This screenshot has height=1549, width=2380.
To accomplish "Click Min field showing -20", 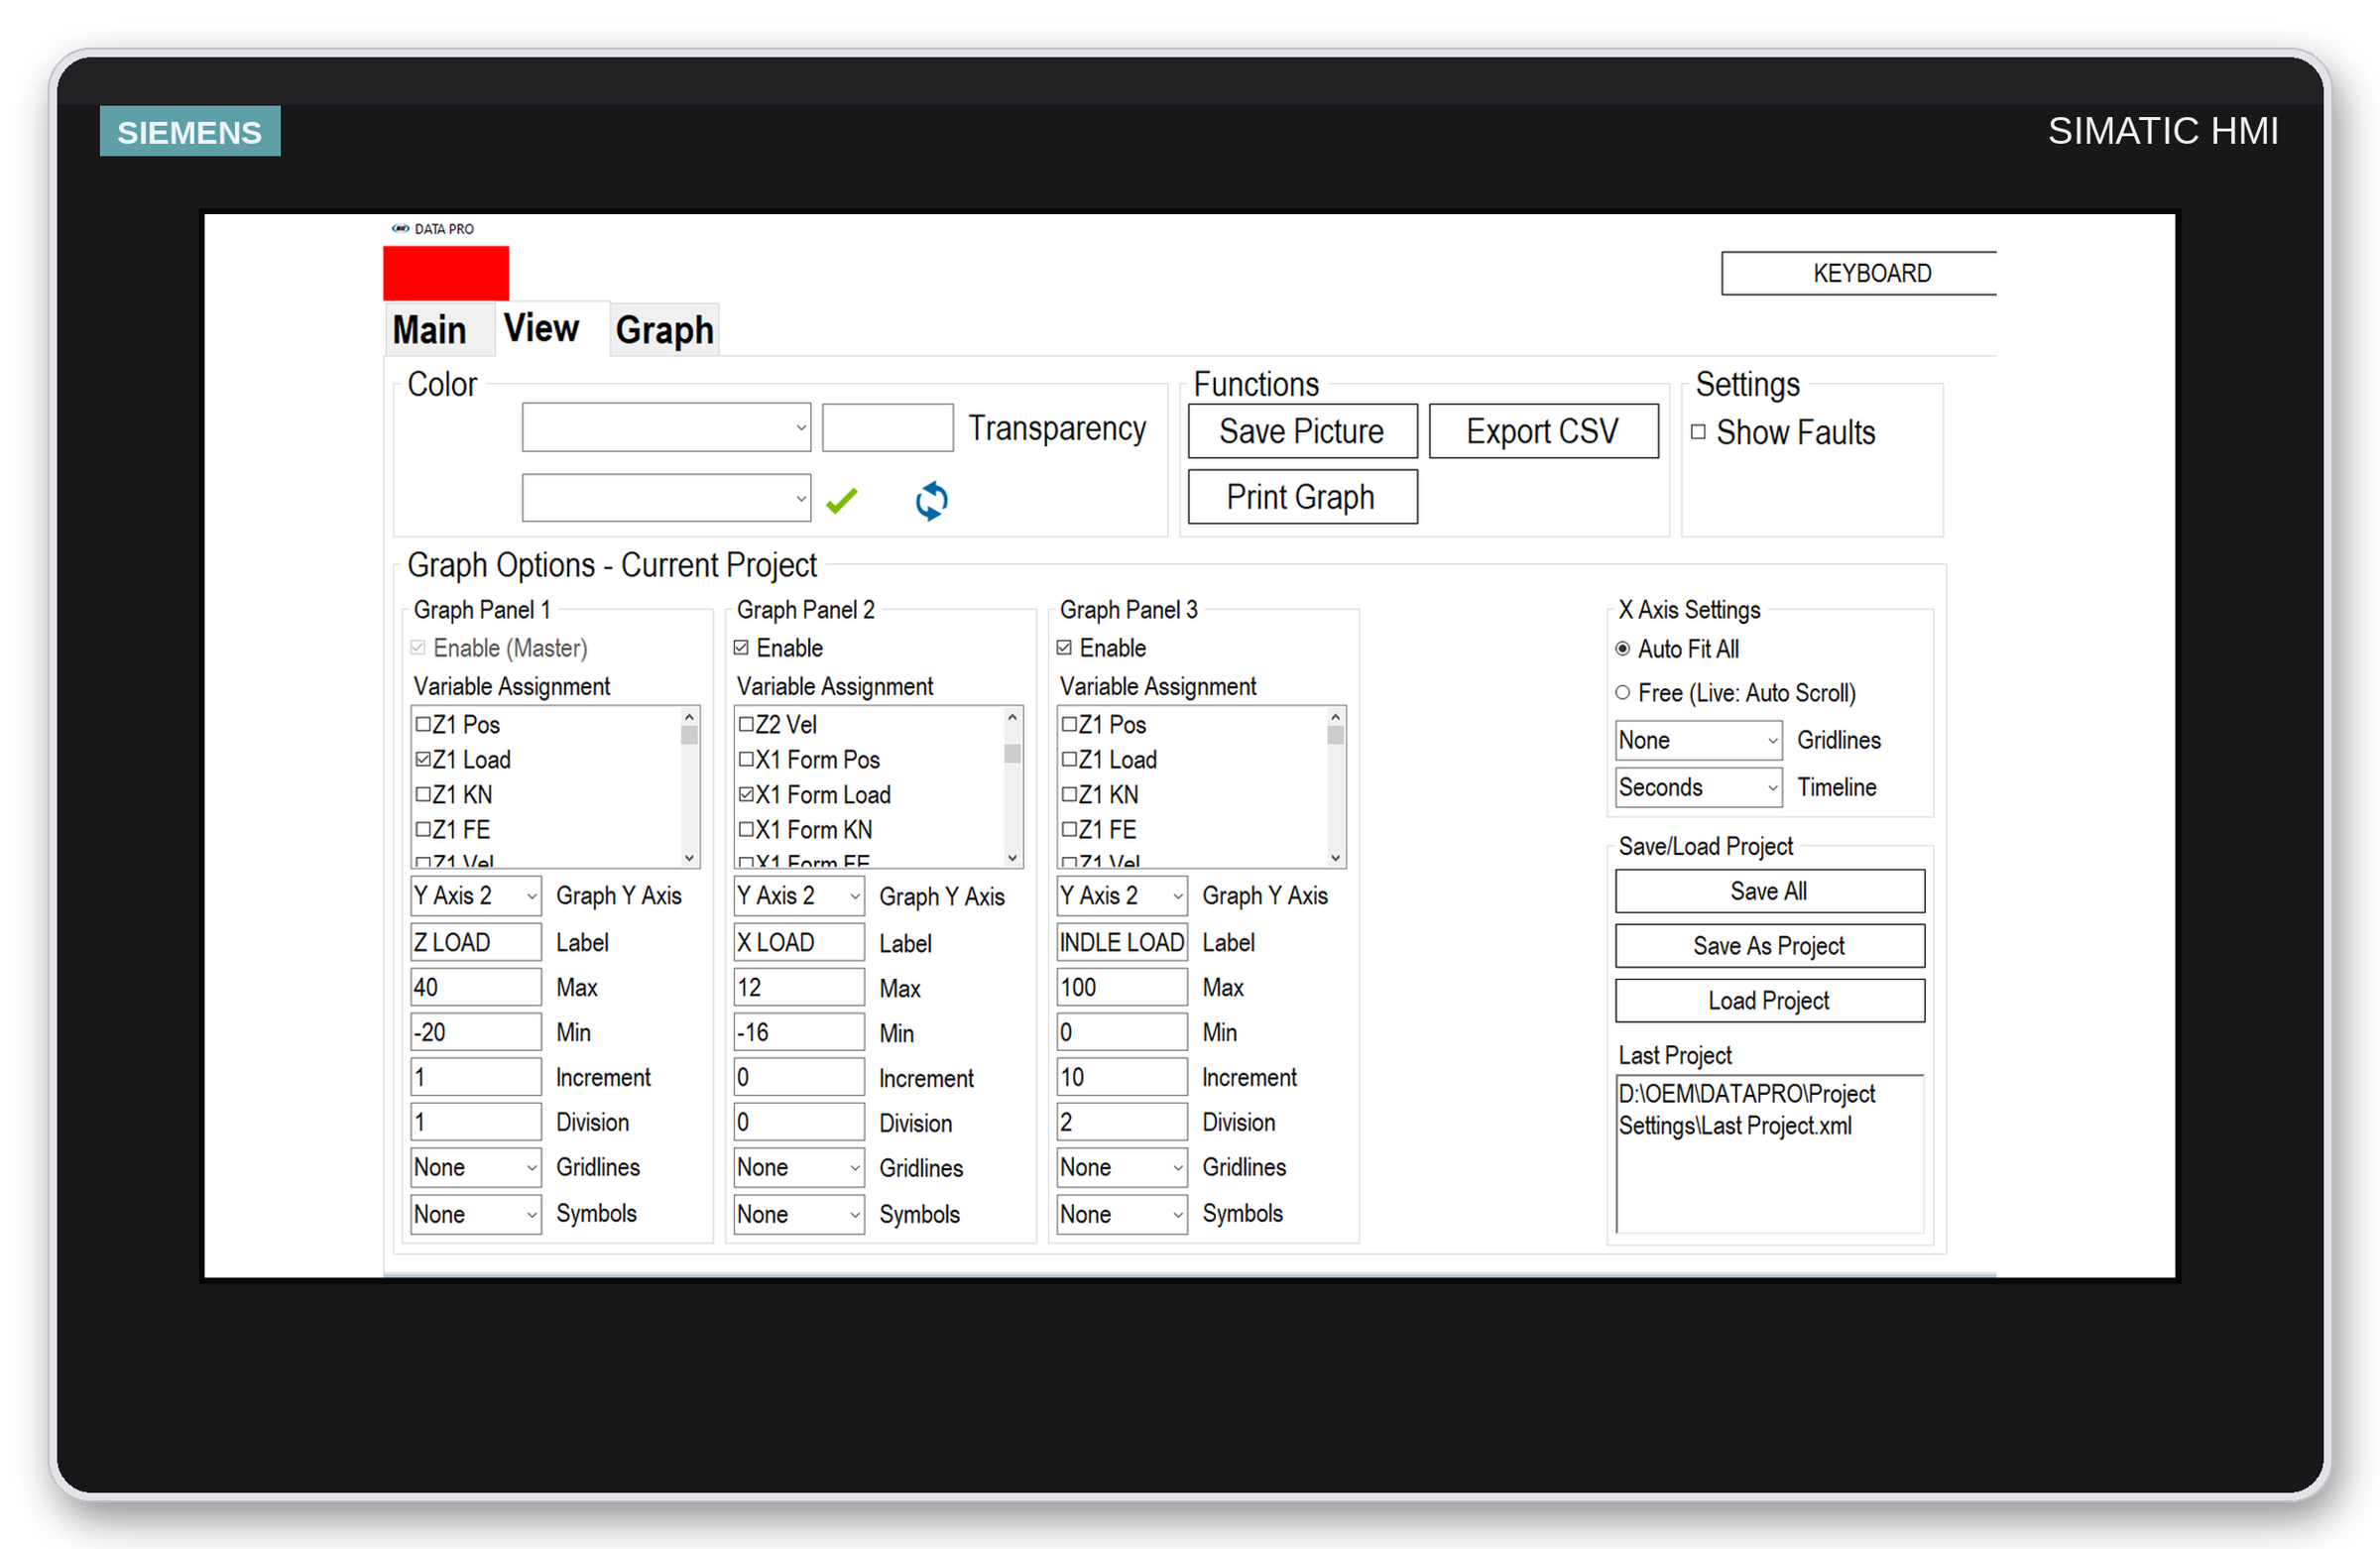I will (476, 1033).
